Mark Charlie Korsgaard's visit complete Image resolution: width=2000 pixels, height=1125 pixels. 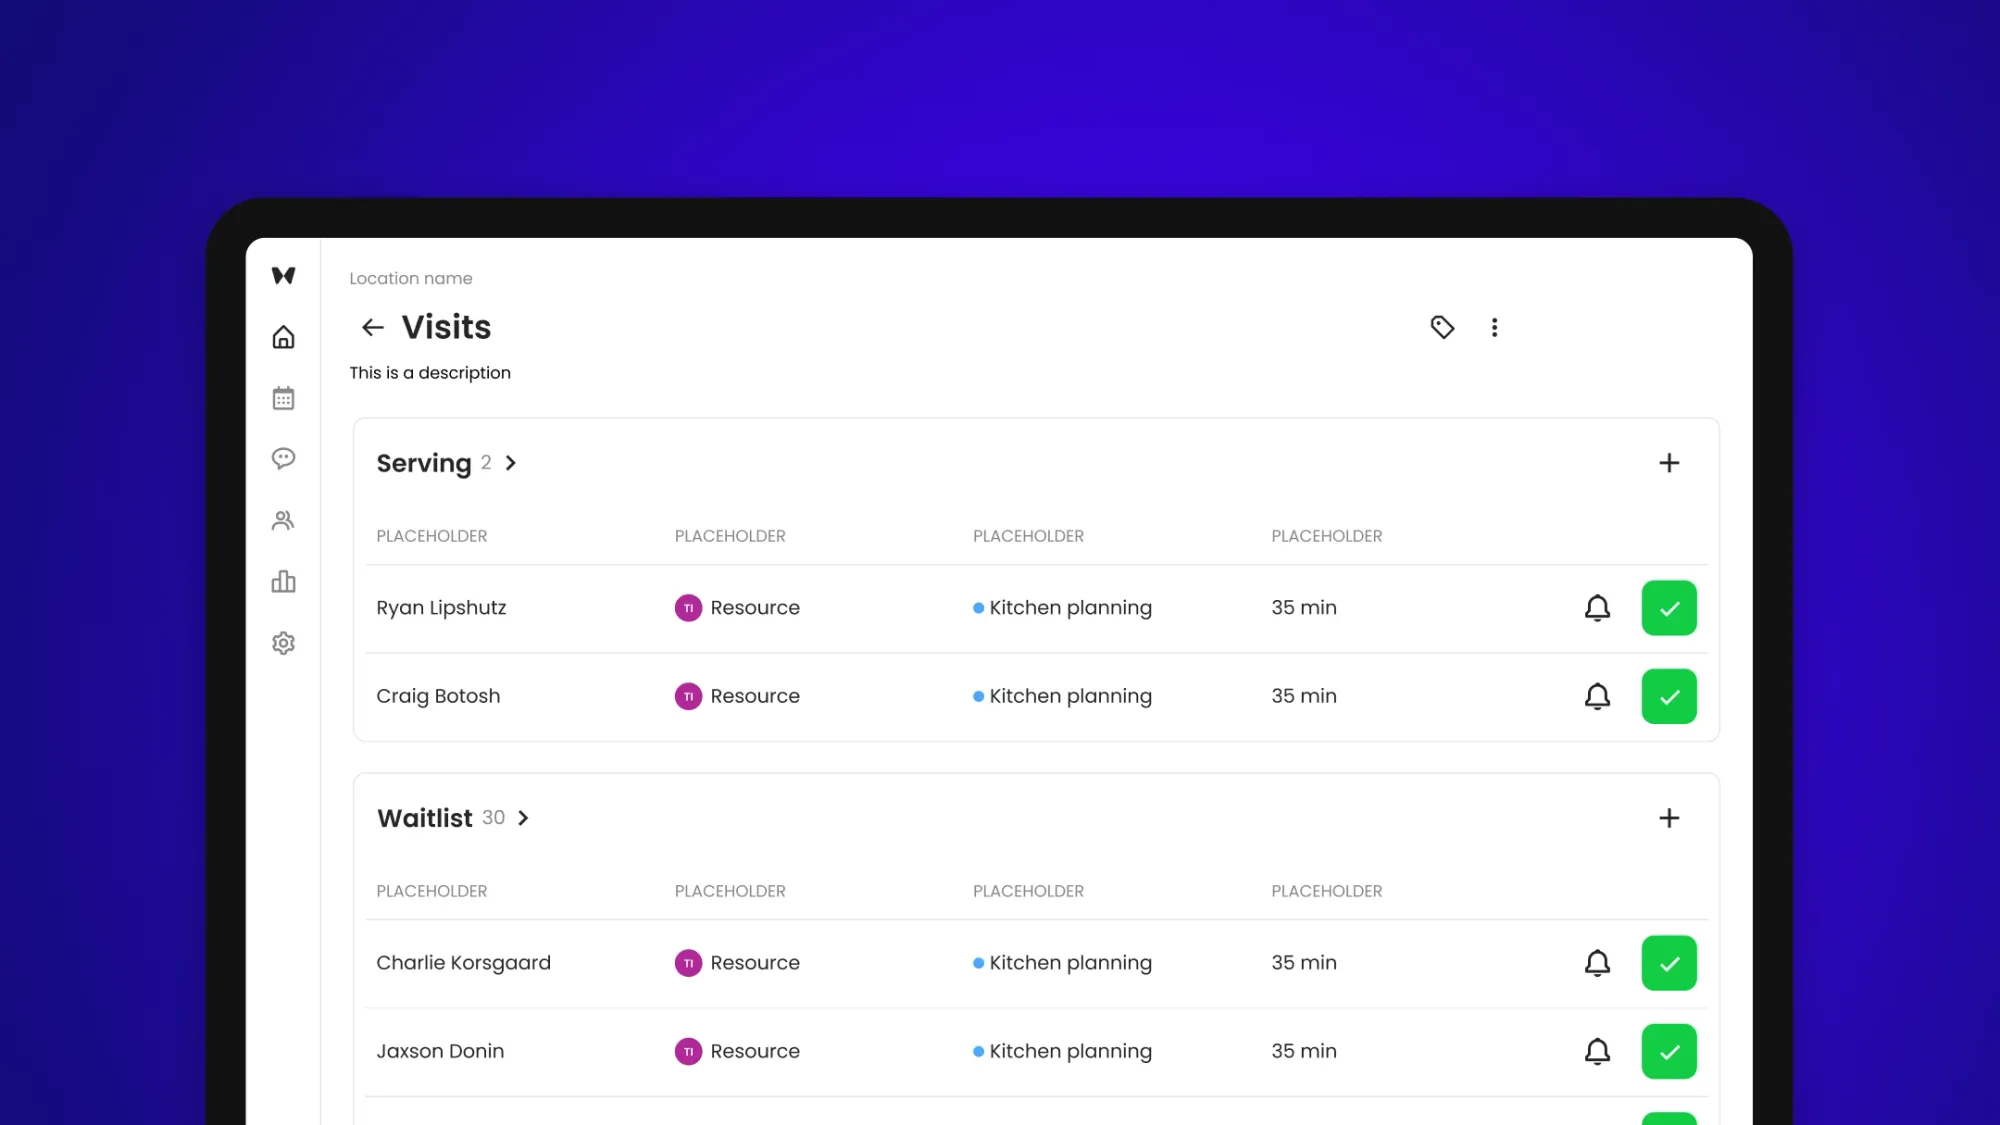[1668, 963]
